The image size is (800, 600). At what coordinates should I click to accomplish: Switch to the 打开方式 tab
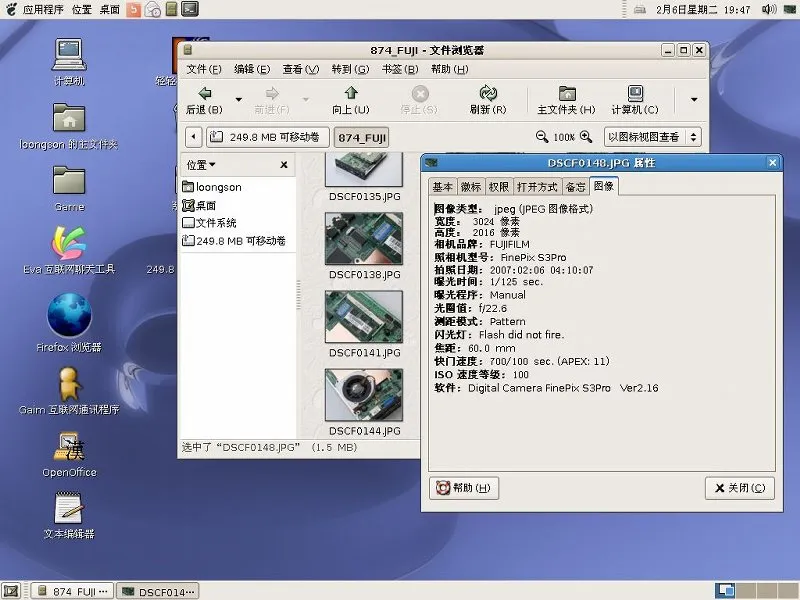coord(537,187)
